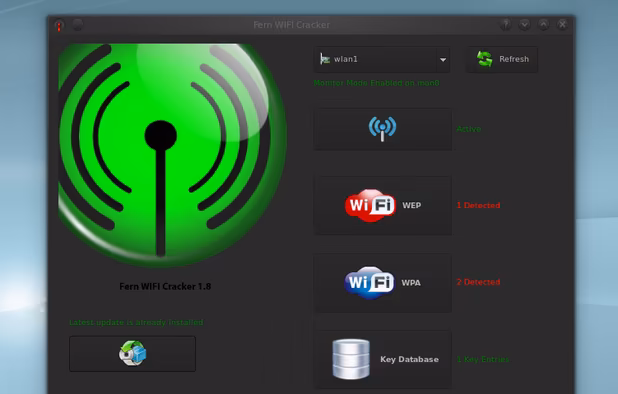Screen dimensions: 618x394
Task: Click the '1 Detected' WEP status text
Action: (478, 205)
